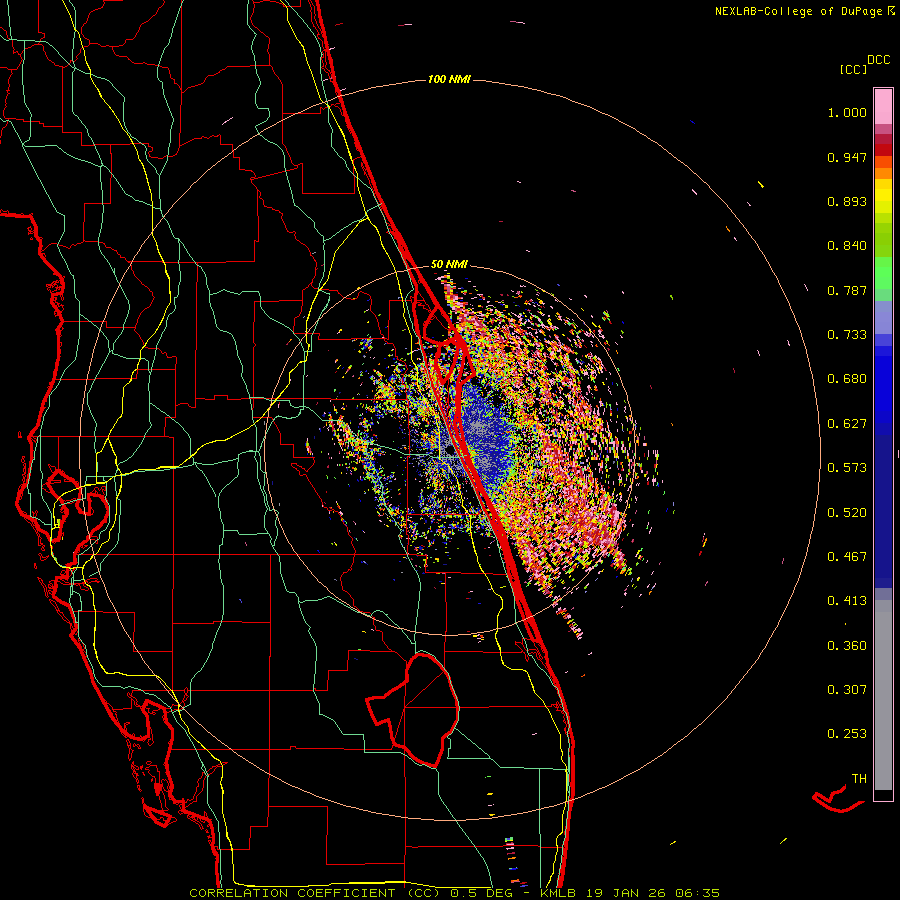Select the 0.787 legend value

point(847,290)
